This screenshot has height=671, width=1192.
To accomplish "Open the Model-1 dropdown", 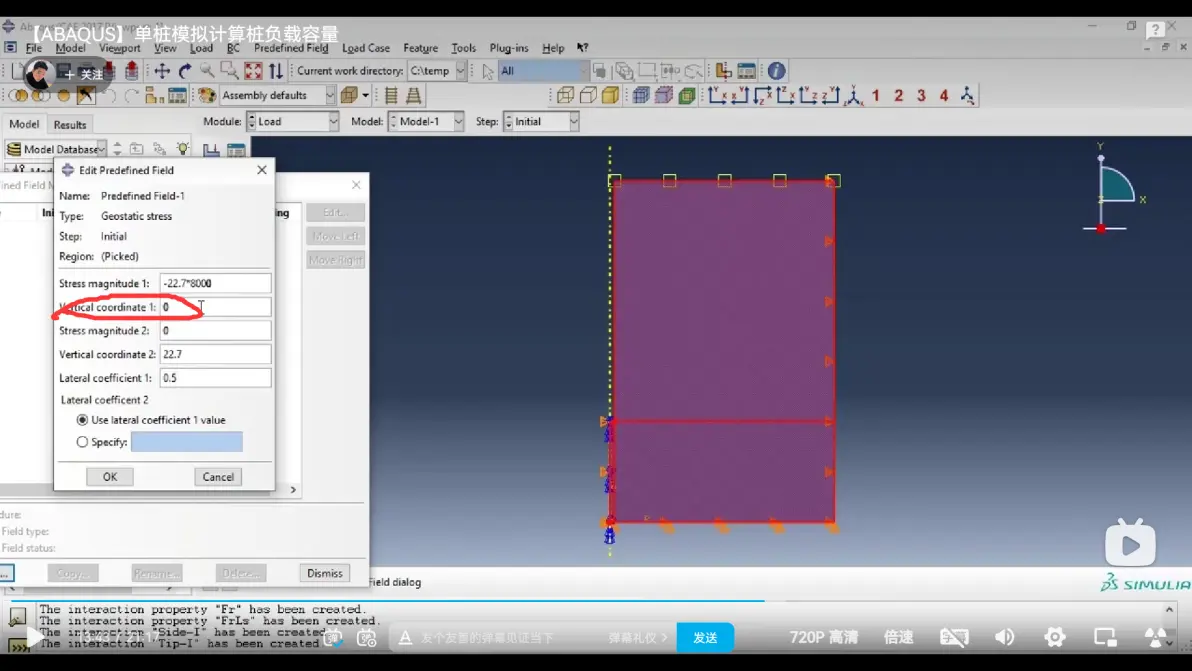I will pos(426,122).
